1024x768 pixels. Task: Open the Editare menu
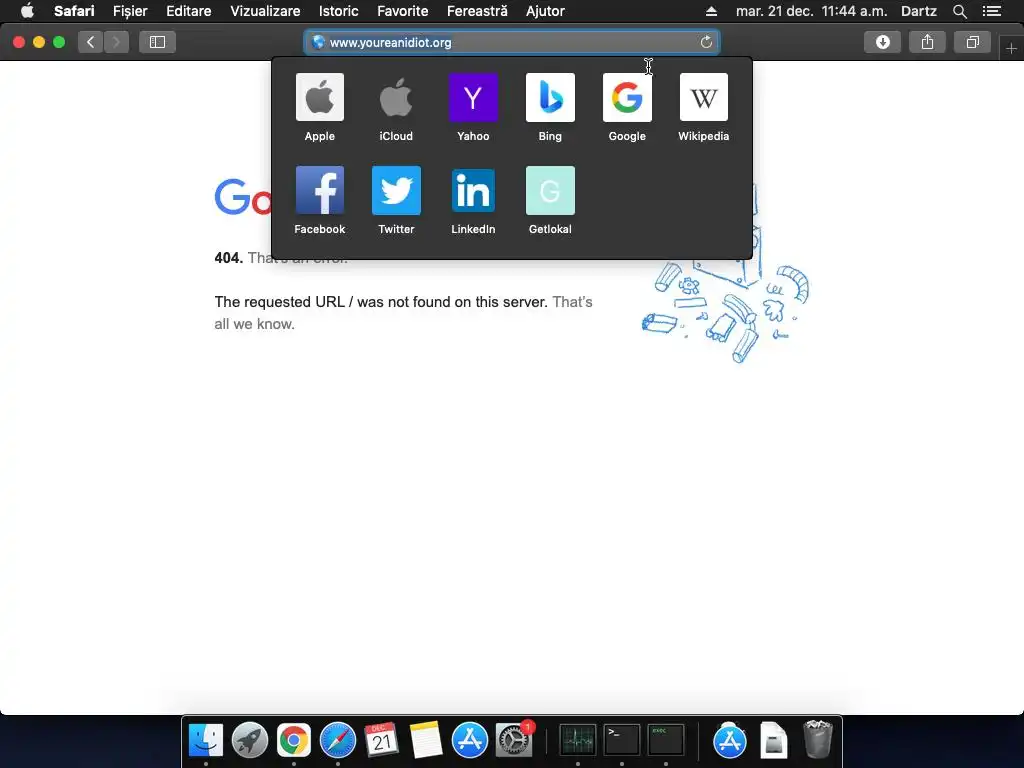(189, 11)
